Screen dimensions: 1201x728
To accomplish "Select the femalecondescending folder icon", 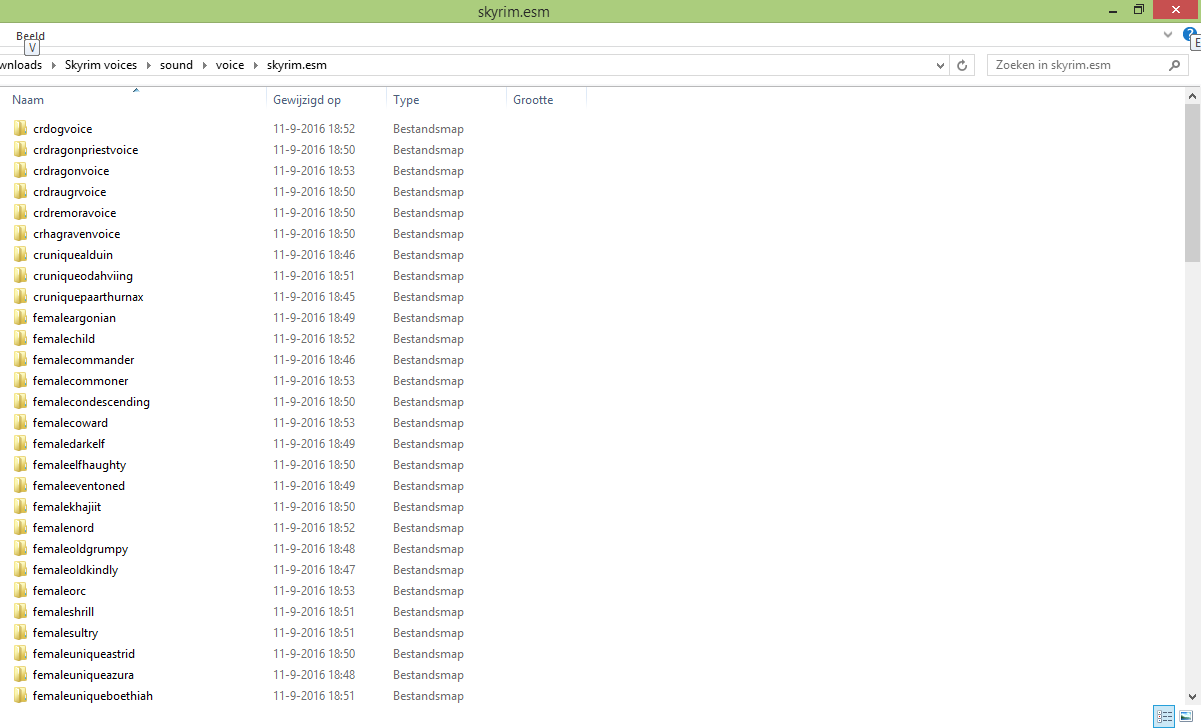I will pos(20,402).
